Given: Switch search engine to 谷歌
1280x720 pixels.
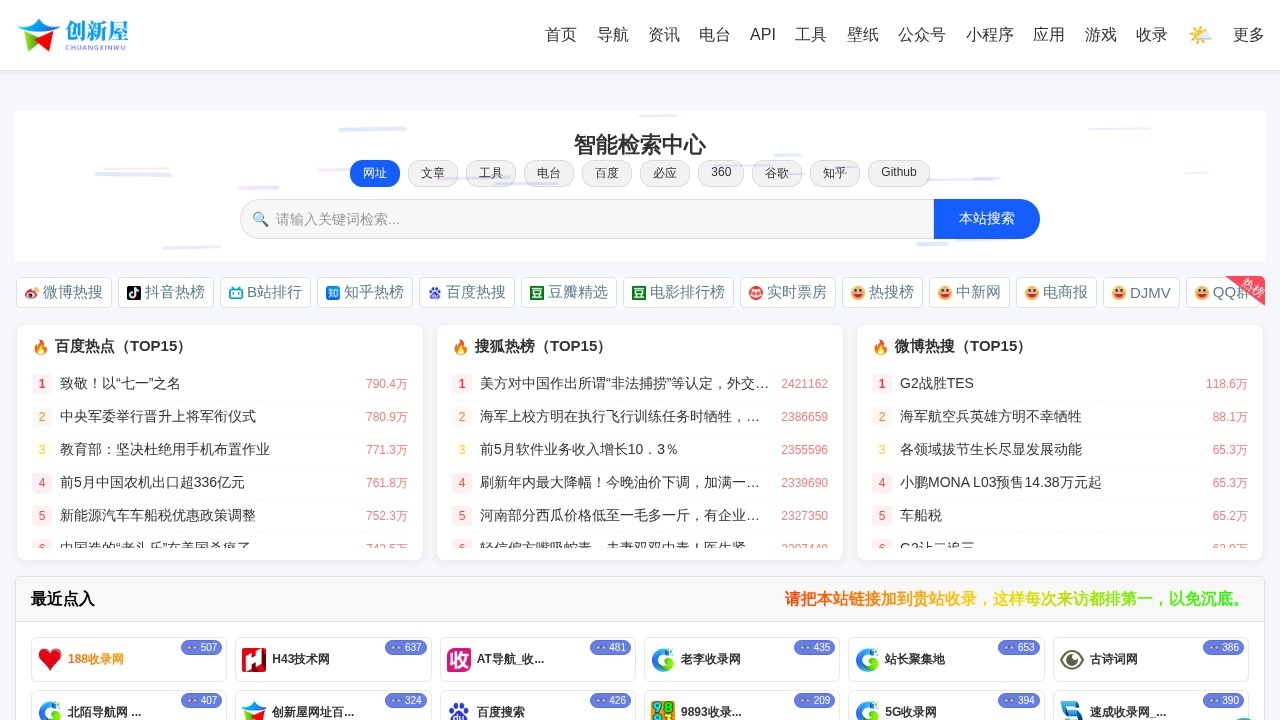Looking at the screenshot, I should pyautogui.click(x=777, y=173).
